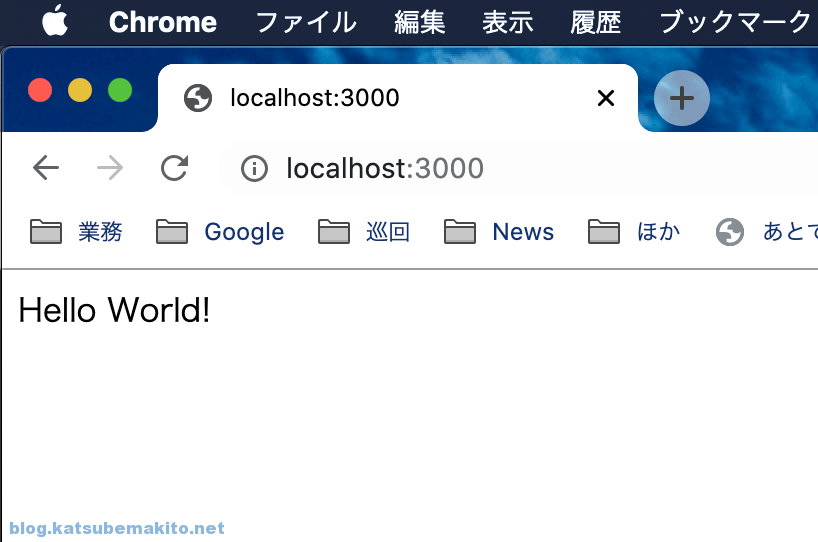
Task: Click the back navigation arrow
Action: 46,168
